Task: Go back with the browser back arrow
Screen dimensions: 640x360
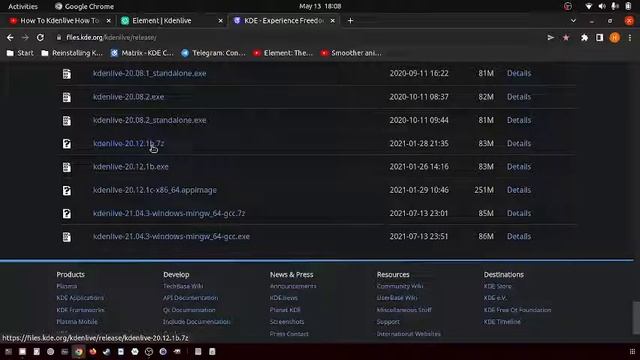Action: [x=10, y=38]
